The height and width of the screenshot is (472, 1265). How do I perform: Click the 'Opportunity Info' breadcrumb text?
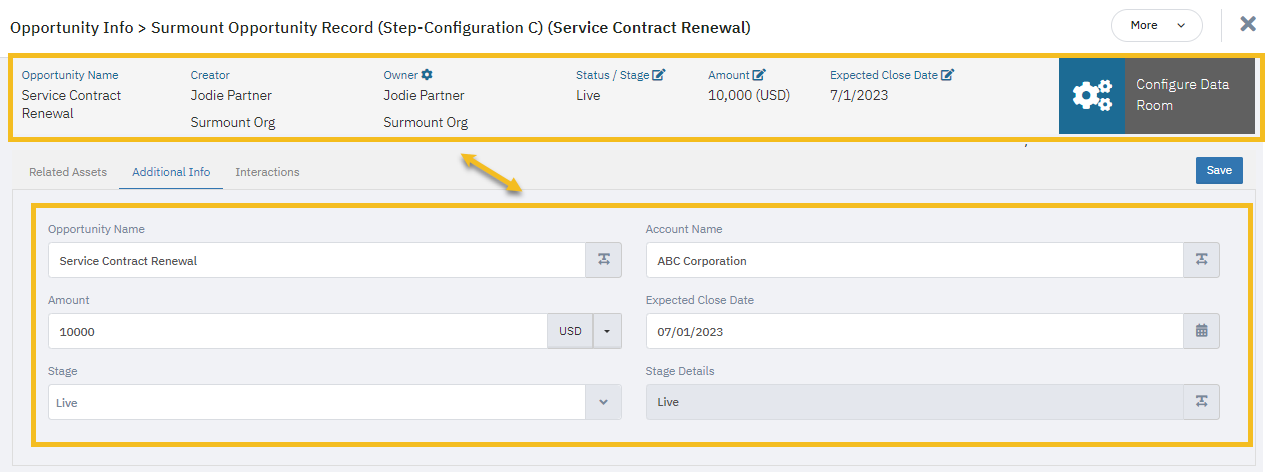tap(71, 27)
